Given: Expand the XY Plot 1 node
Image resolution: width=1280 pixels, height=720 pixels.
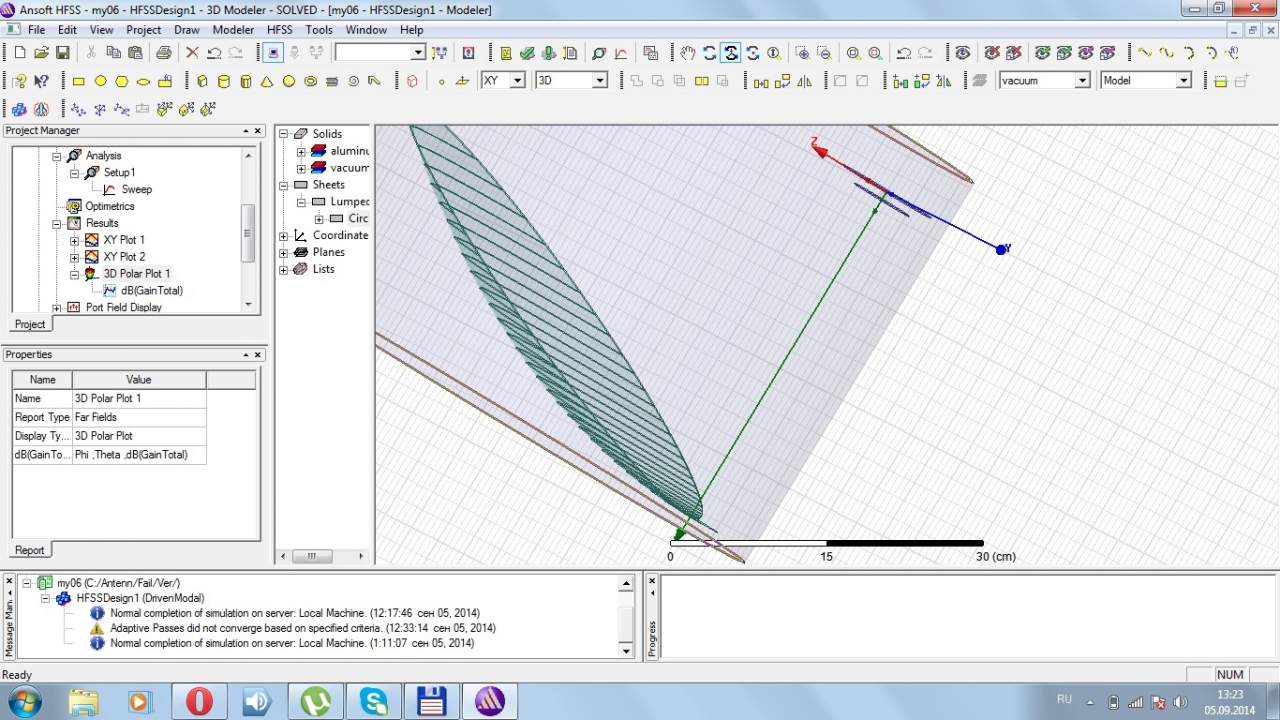Looking at the screenshot, I should (74, 240).
